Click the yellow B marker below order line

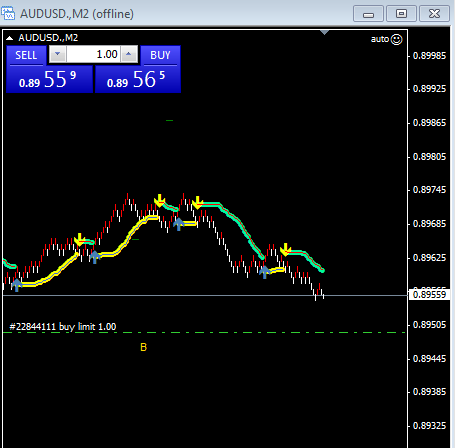pos(143,347)
